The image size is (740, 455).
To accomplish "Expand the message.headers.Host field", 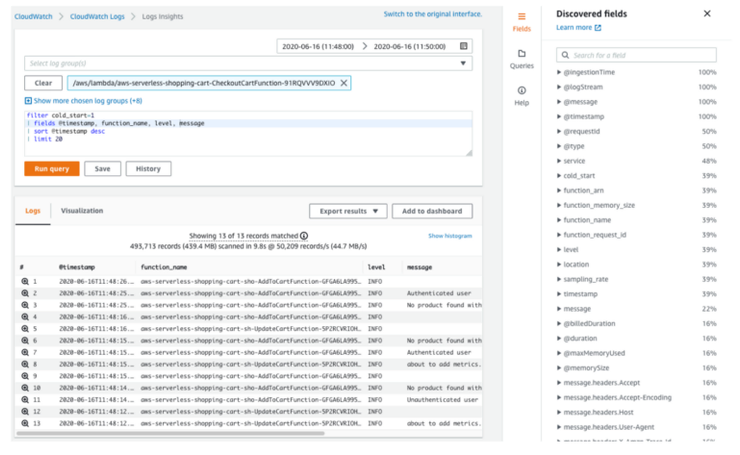I will [x=559, y=412].
